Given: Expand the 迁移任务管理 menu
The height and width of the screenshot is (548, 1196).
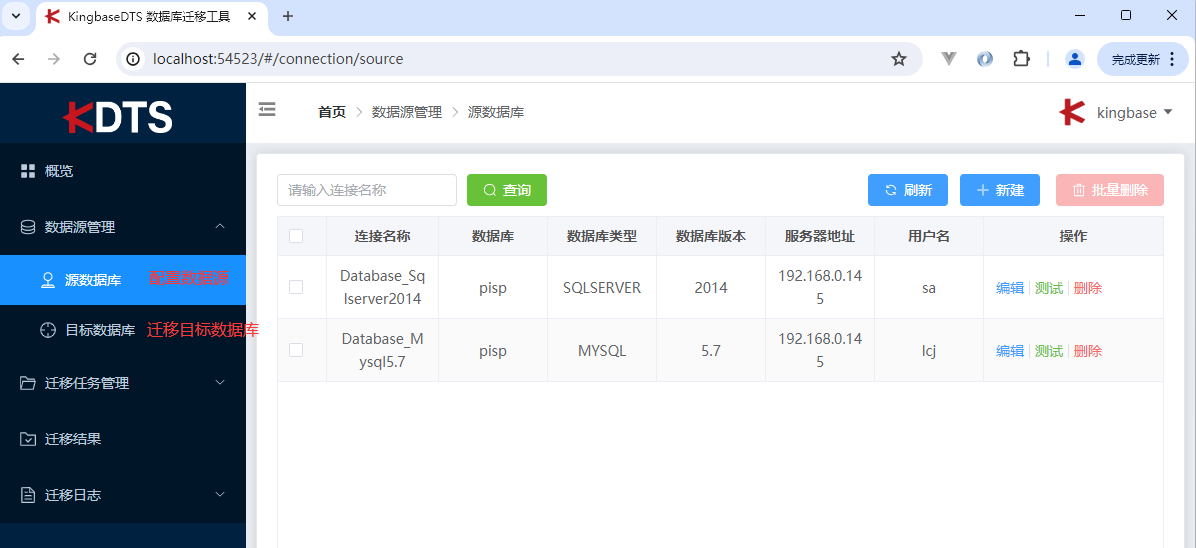Looking at the screenshot, I should [x=122, y=383].
